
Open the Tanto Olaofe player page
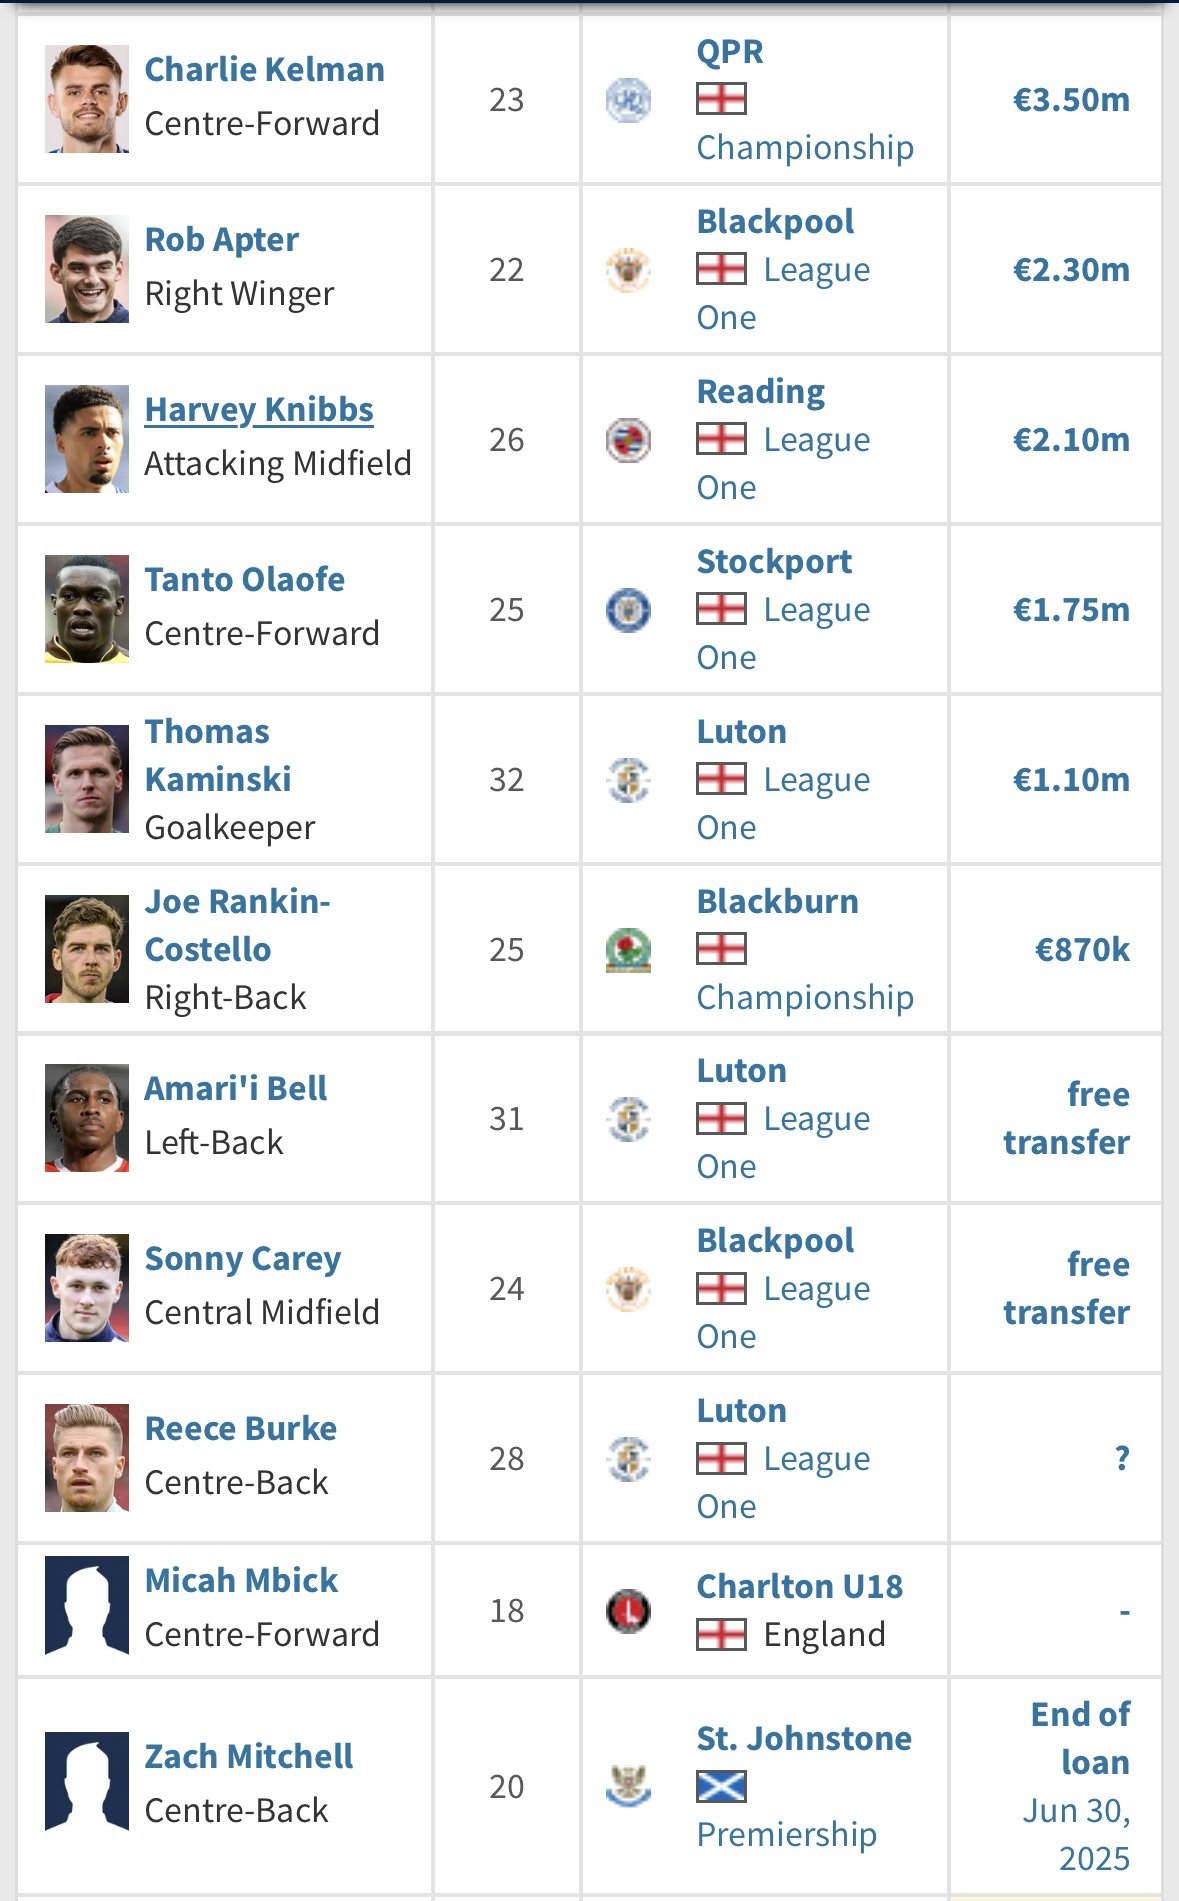pos(245,580)
